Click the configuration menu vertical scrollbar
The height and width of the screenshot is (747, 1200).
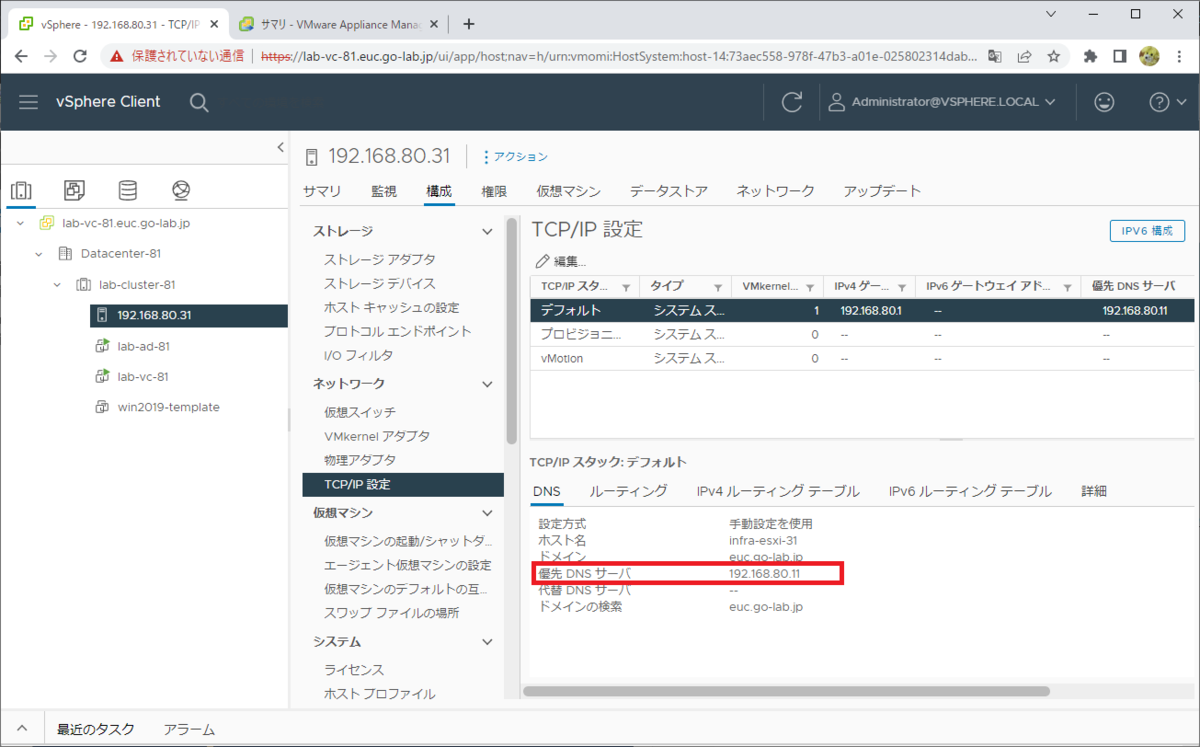[x=512, y=330]
